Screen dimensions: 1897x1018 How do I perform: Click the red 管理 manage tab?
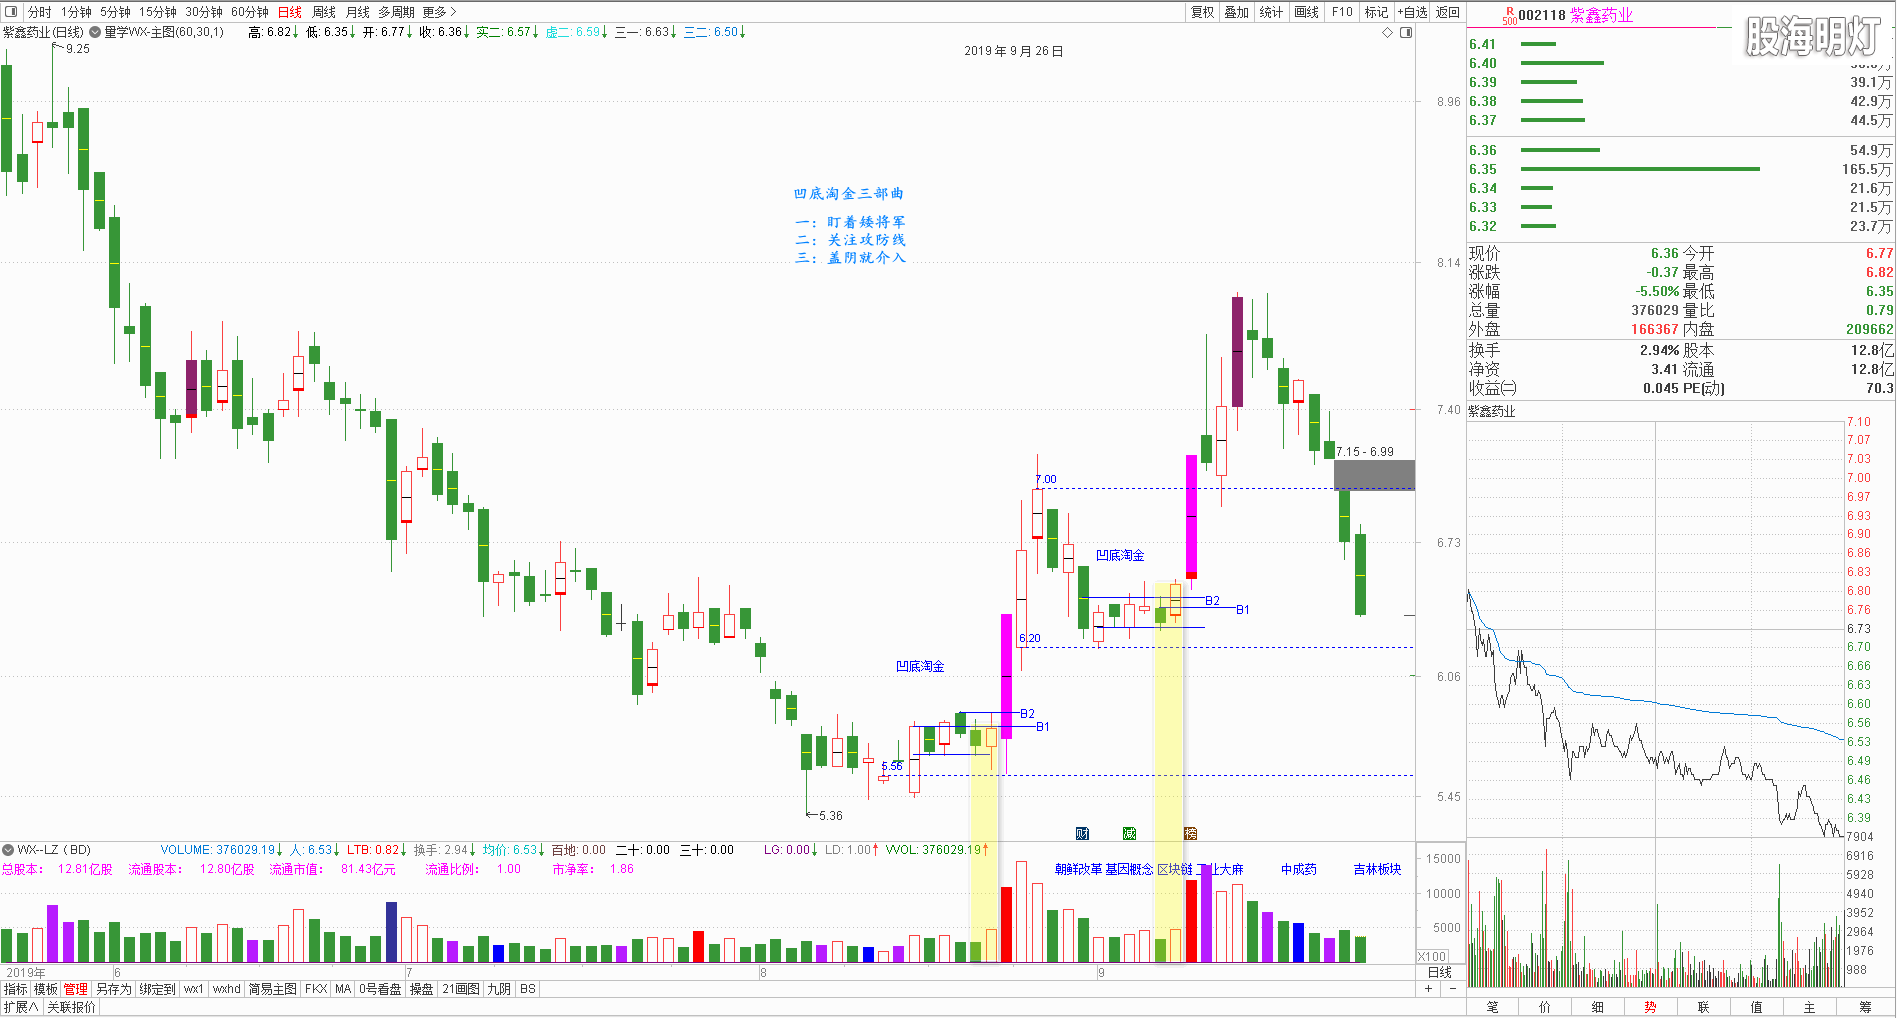click(x=76, y=989)
